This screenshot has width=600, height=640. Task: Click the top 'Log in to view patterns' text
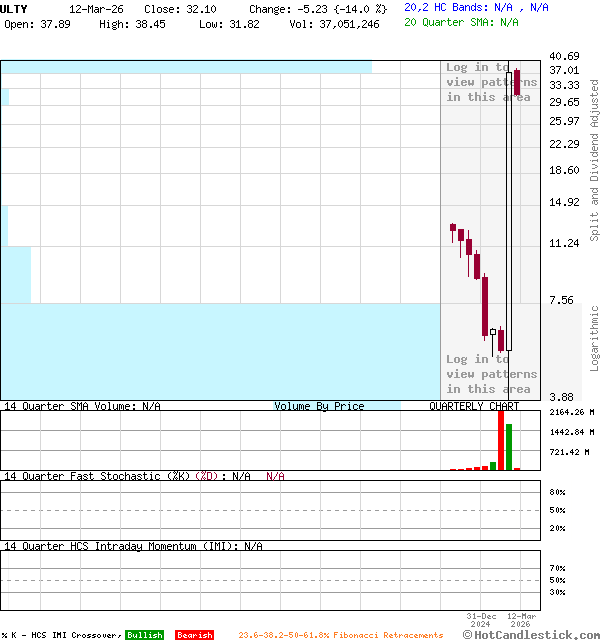[490, 82]
